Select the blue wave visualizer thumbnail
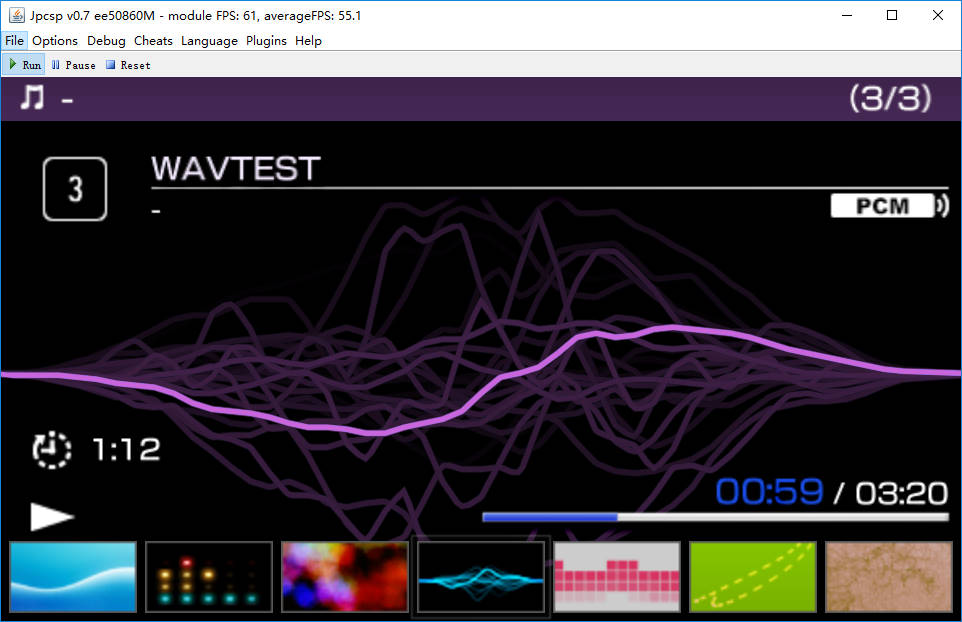The width and height of the screenshot is (962, 622). coord(73,577)
